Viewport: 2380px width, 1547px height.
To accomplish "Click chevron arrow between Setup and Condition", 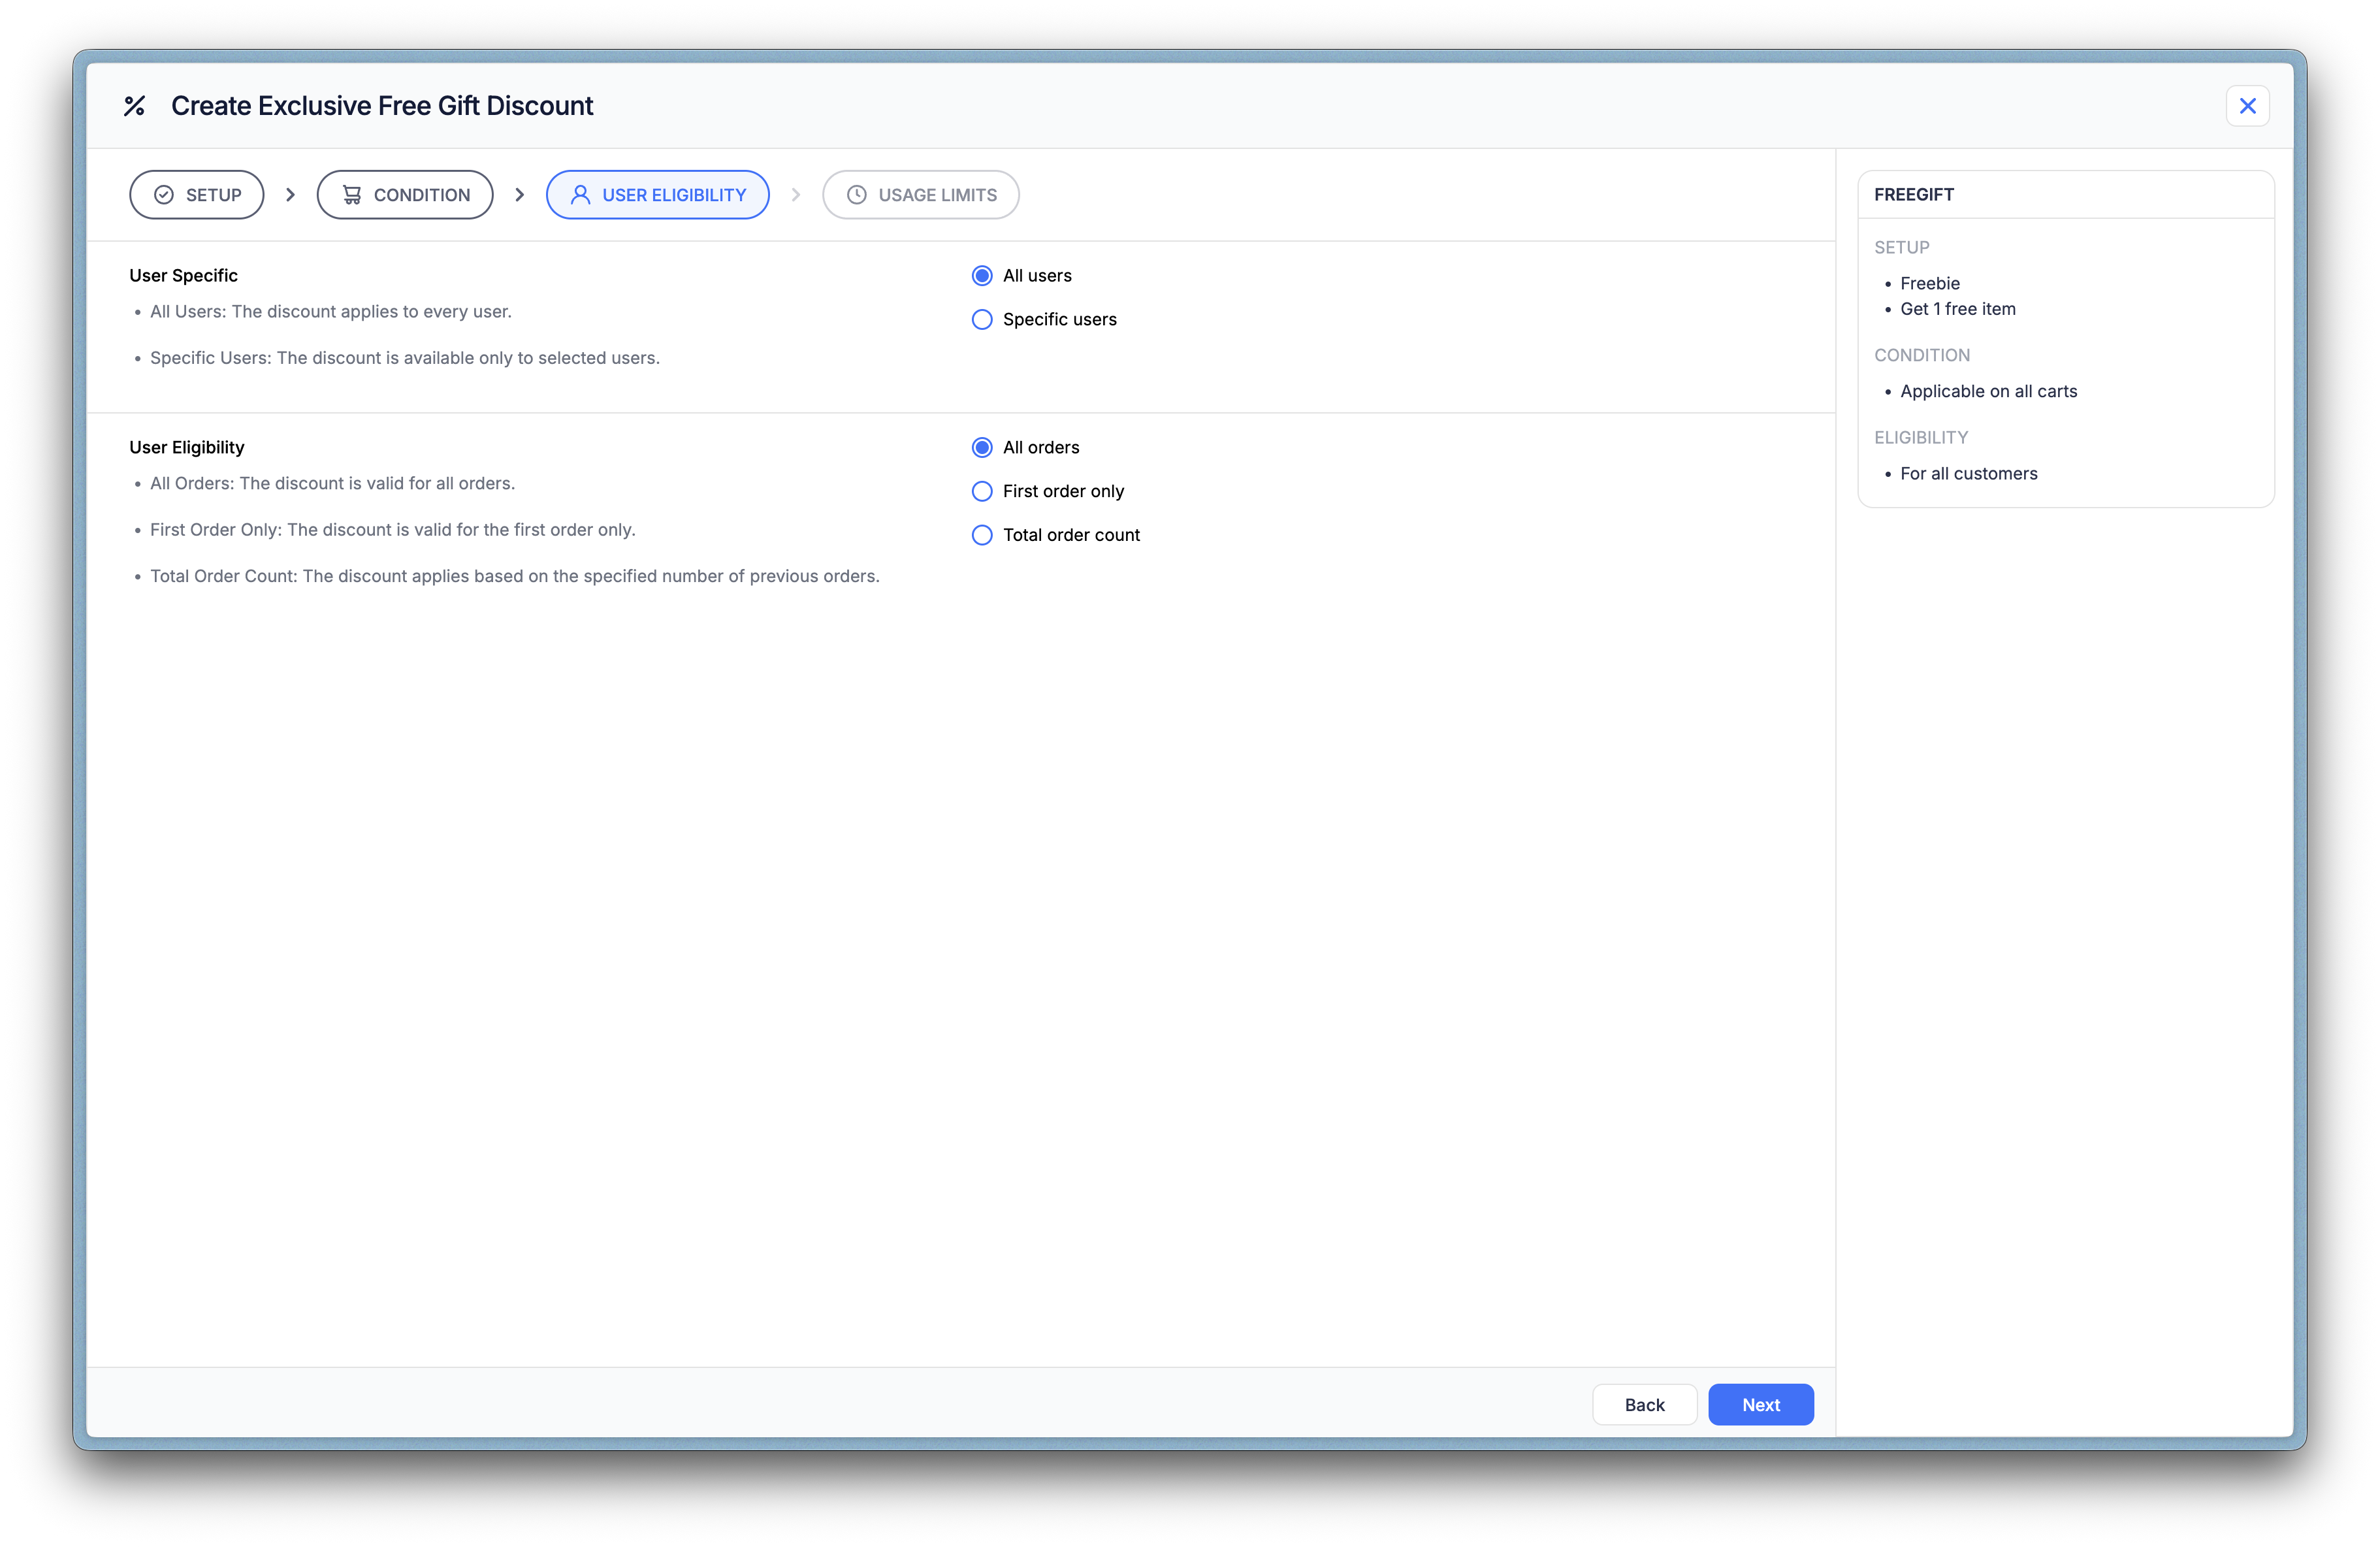I will (x=290, y=195).
